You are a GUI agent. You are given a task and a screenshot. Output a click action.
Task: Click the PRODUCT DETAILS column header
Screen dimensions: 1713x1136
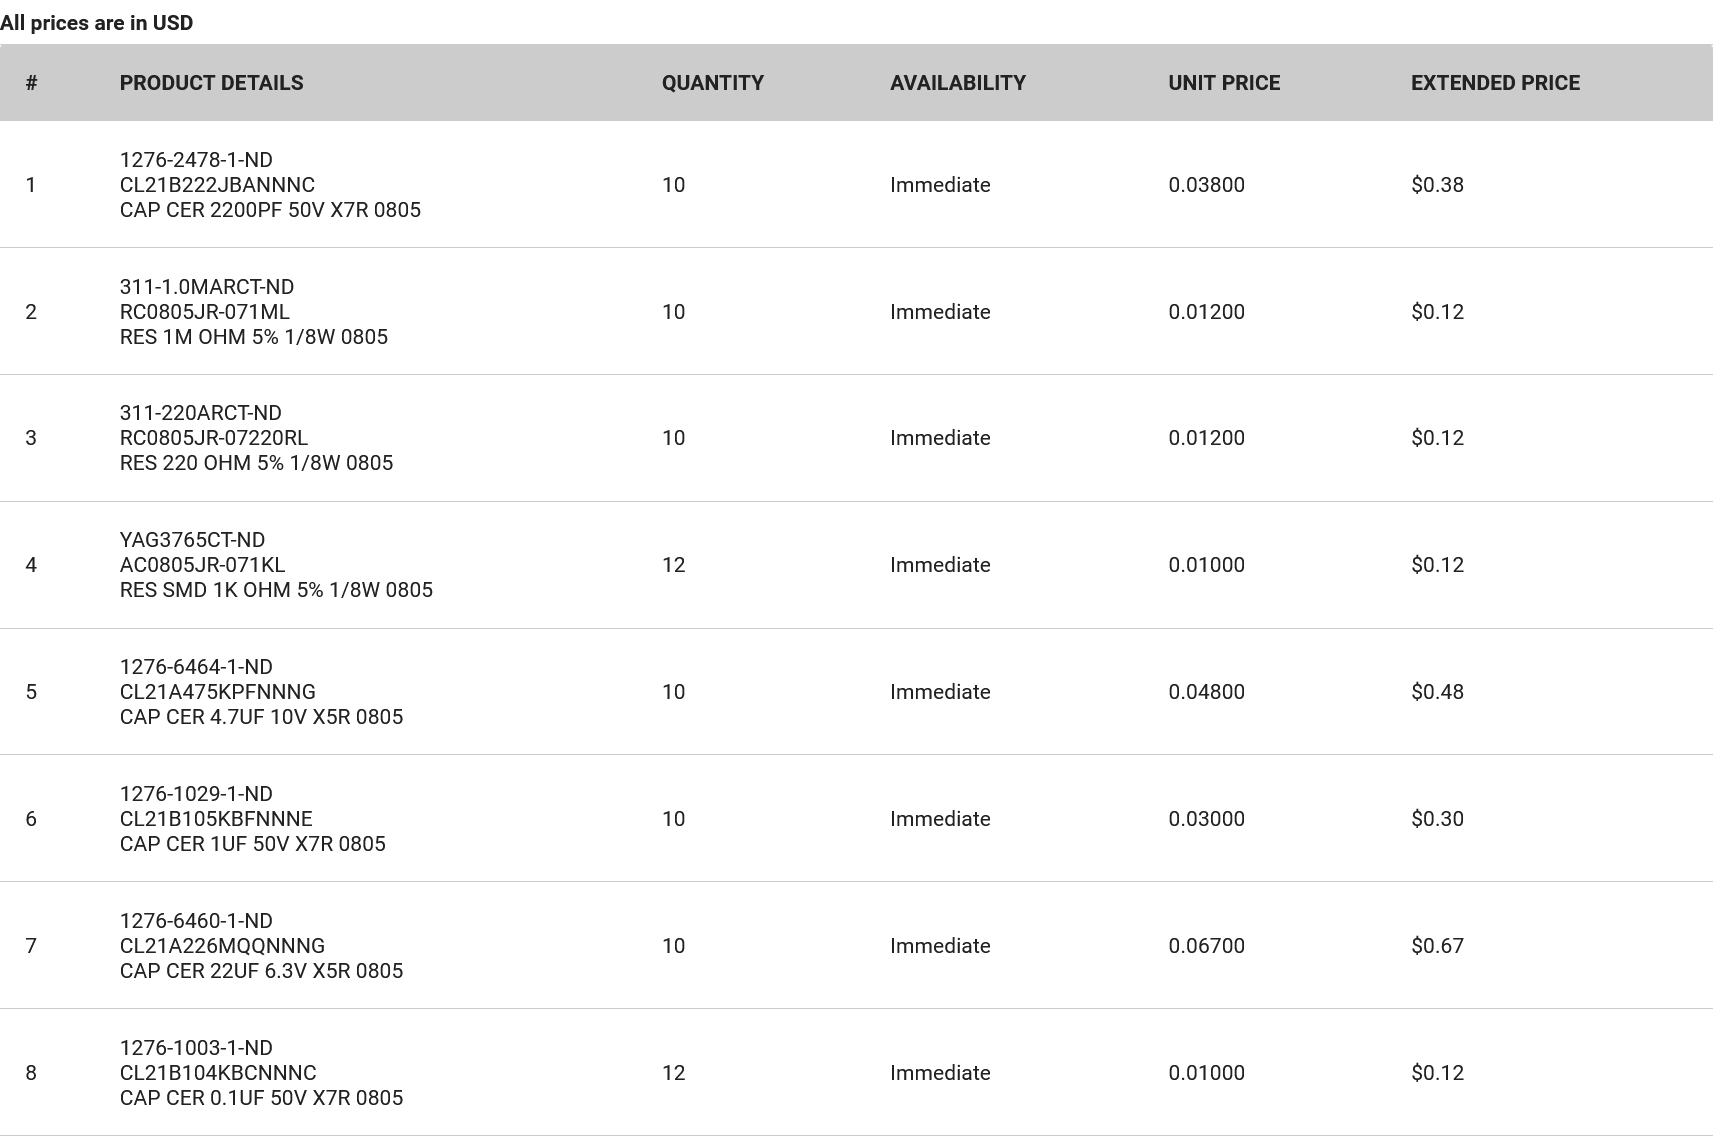coord(211,83)
